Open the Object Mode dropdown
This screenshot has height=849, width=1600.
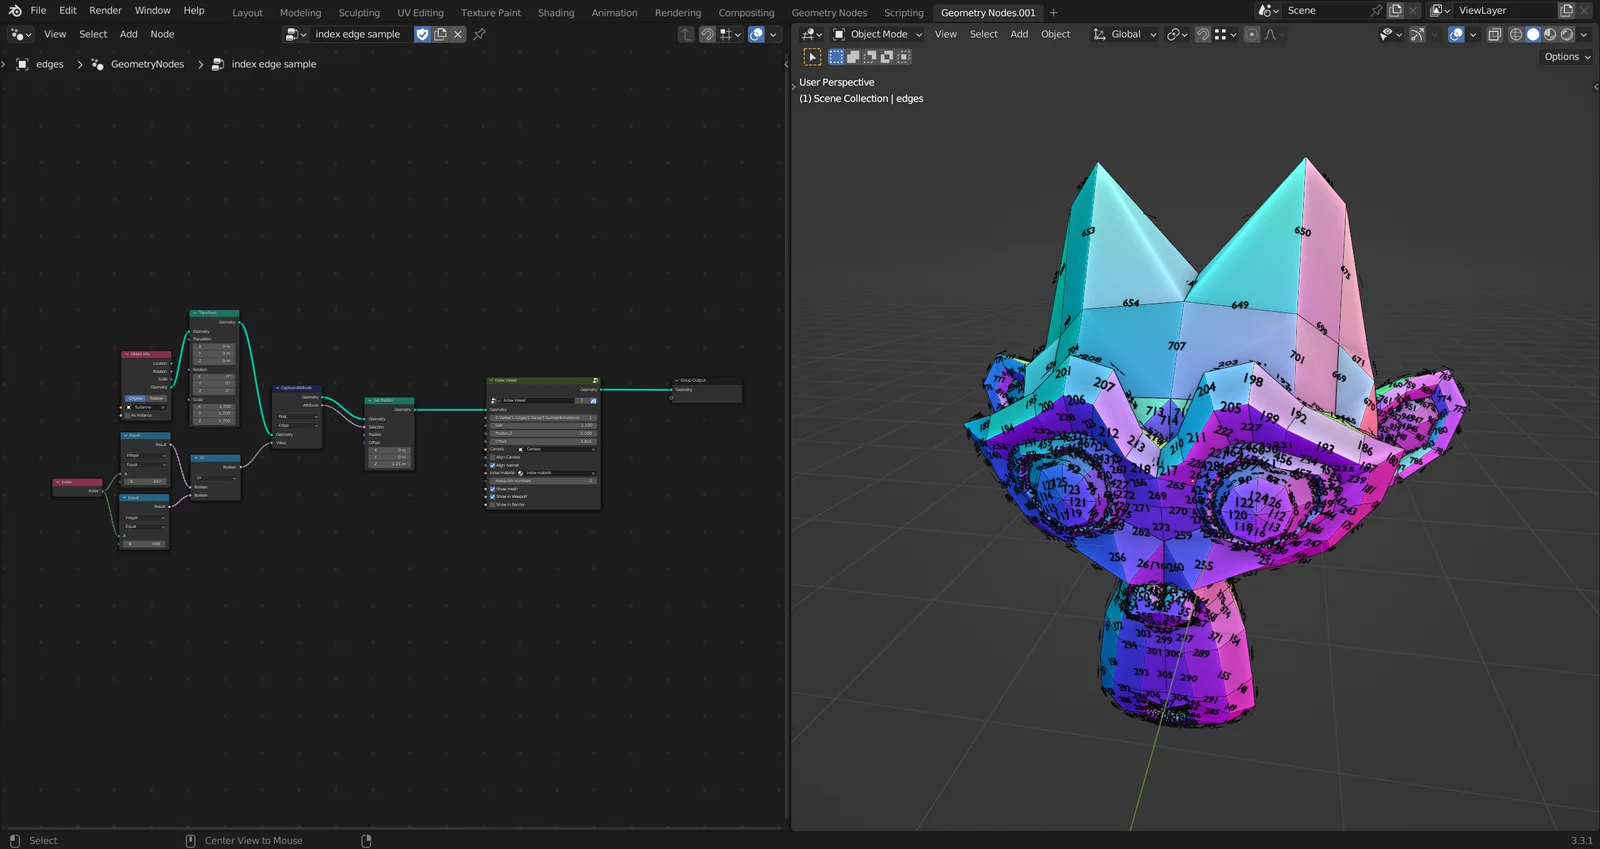(878, 34)
